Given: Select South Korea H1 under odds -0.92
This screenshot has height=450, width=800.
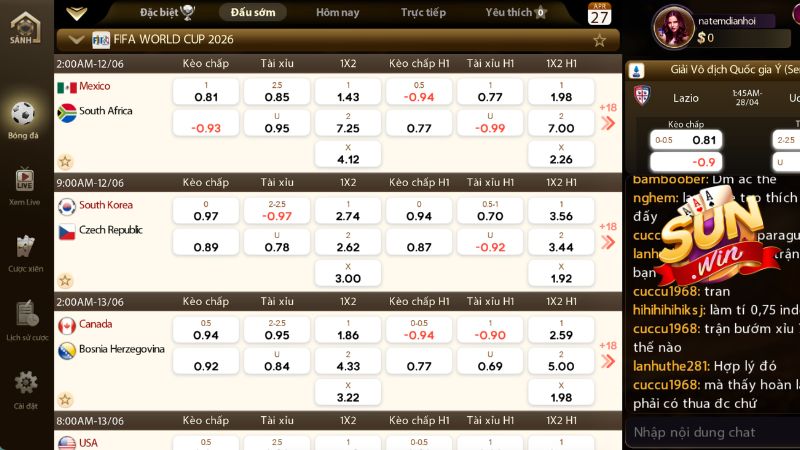Looking at the screenshot, I should point(490,242).
